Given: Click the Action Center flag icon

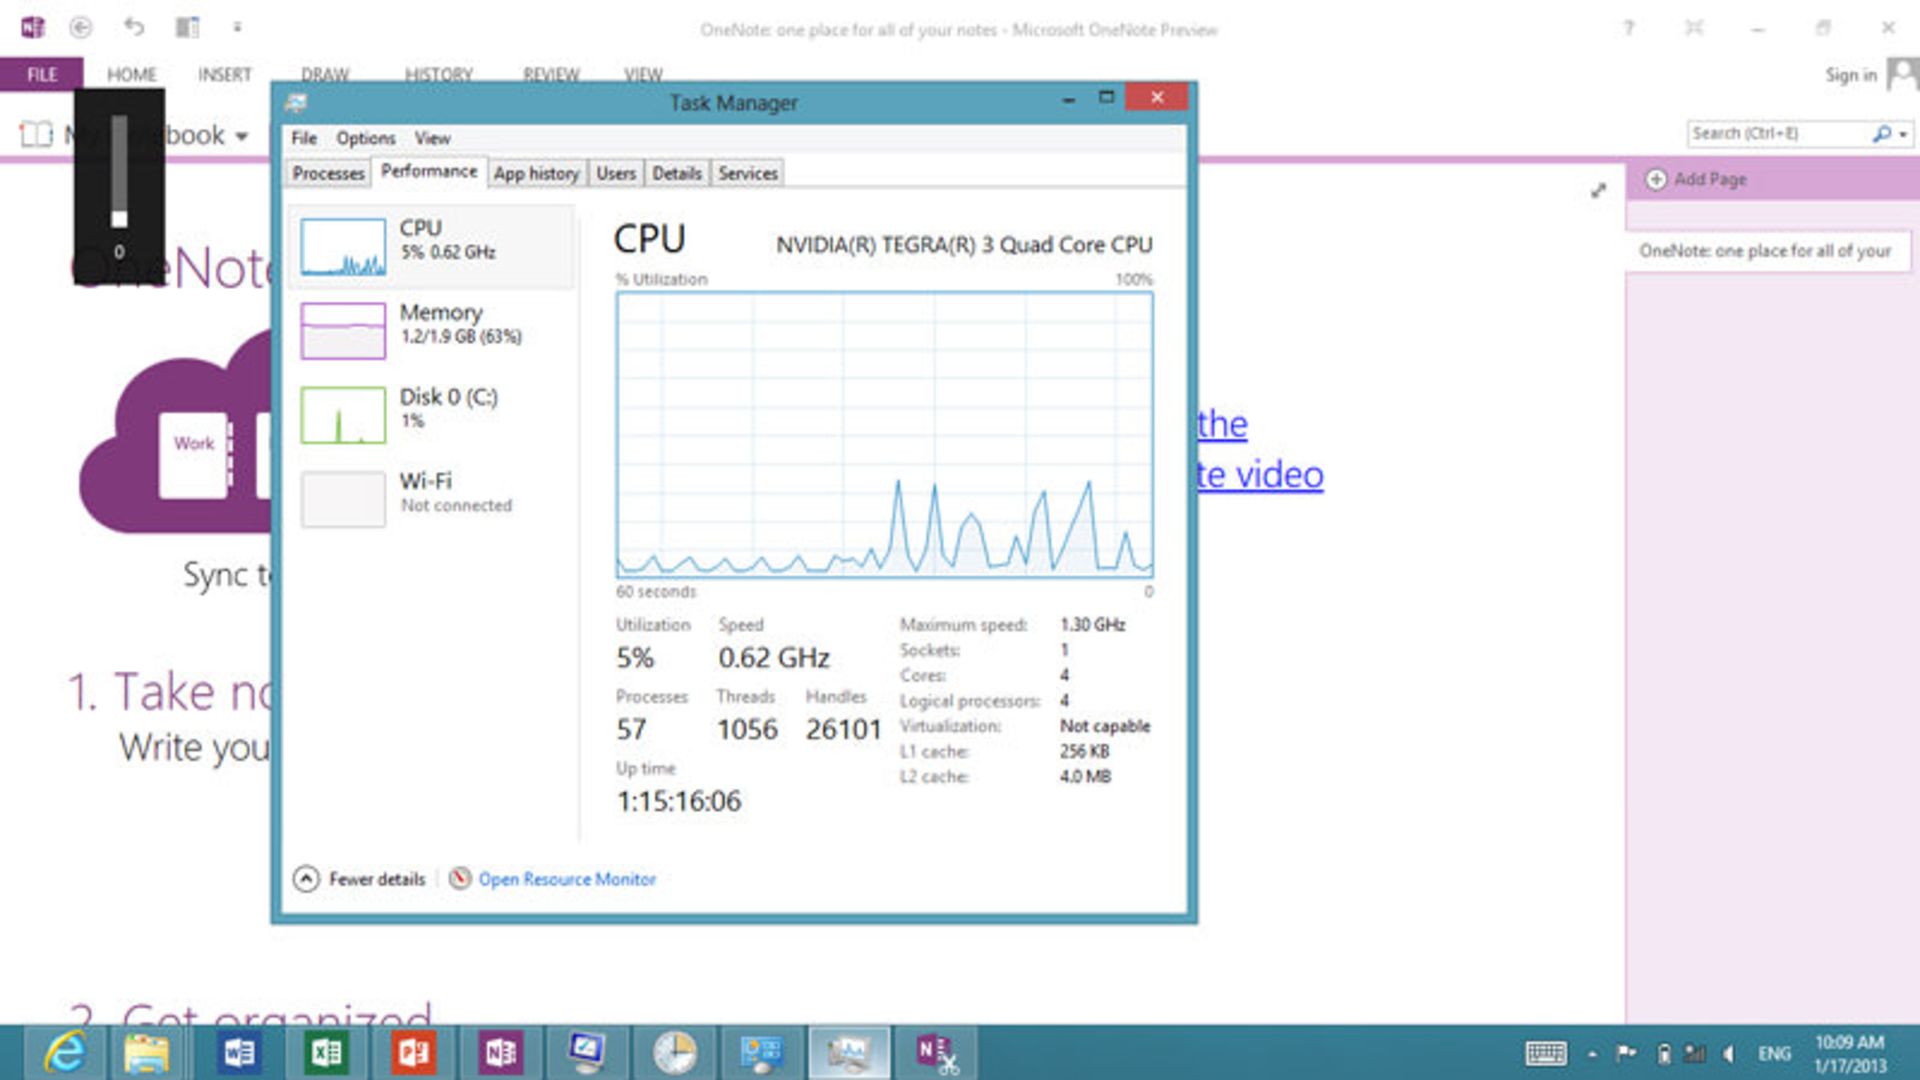Looking at the screenshot, I should pyautogui.click(x=1627, y=1053).
